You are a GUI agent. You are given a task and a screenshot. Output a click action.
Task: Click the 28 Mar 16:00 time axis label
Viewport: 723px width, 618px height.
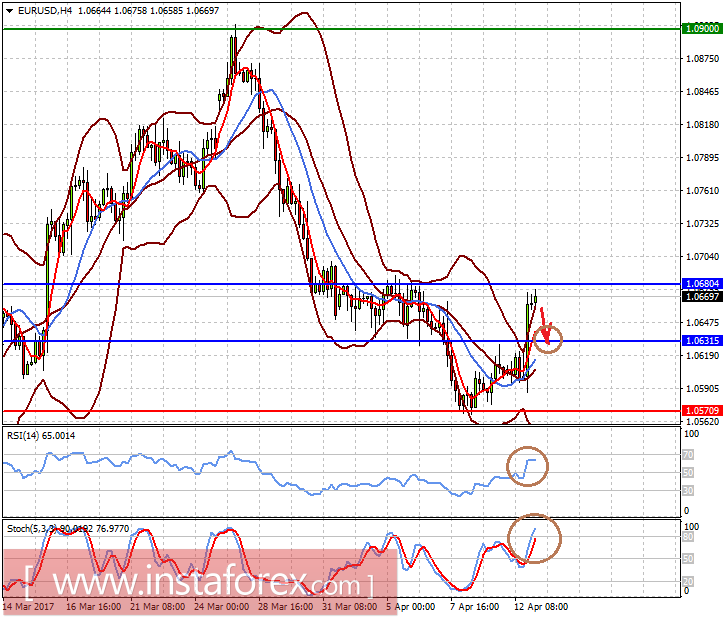click(285, 606)
